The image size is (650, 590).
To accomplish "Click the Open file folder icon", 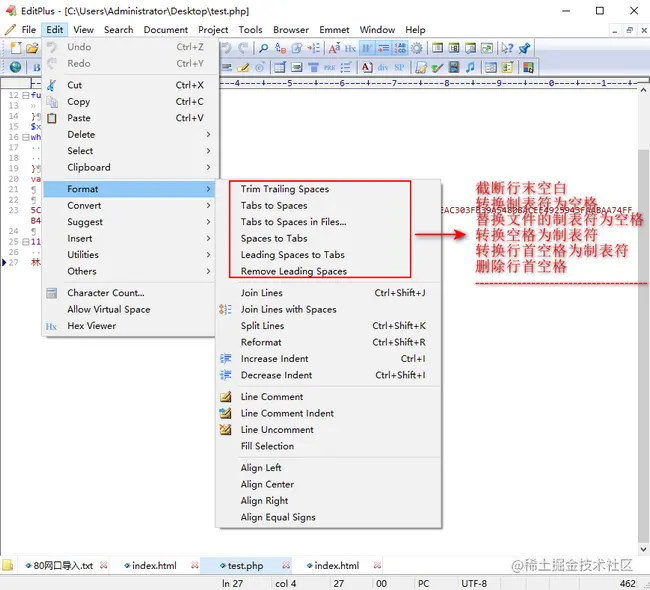I will 32,48.
